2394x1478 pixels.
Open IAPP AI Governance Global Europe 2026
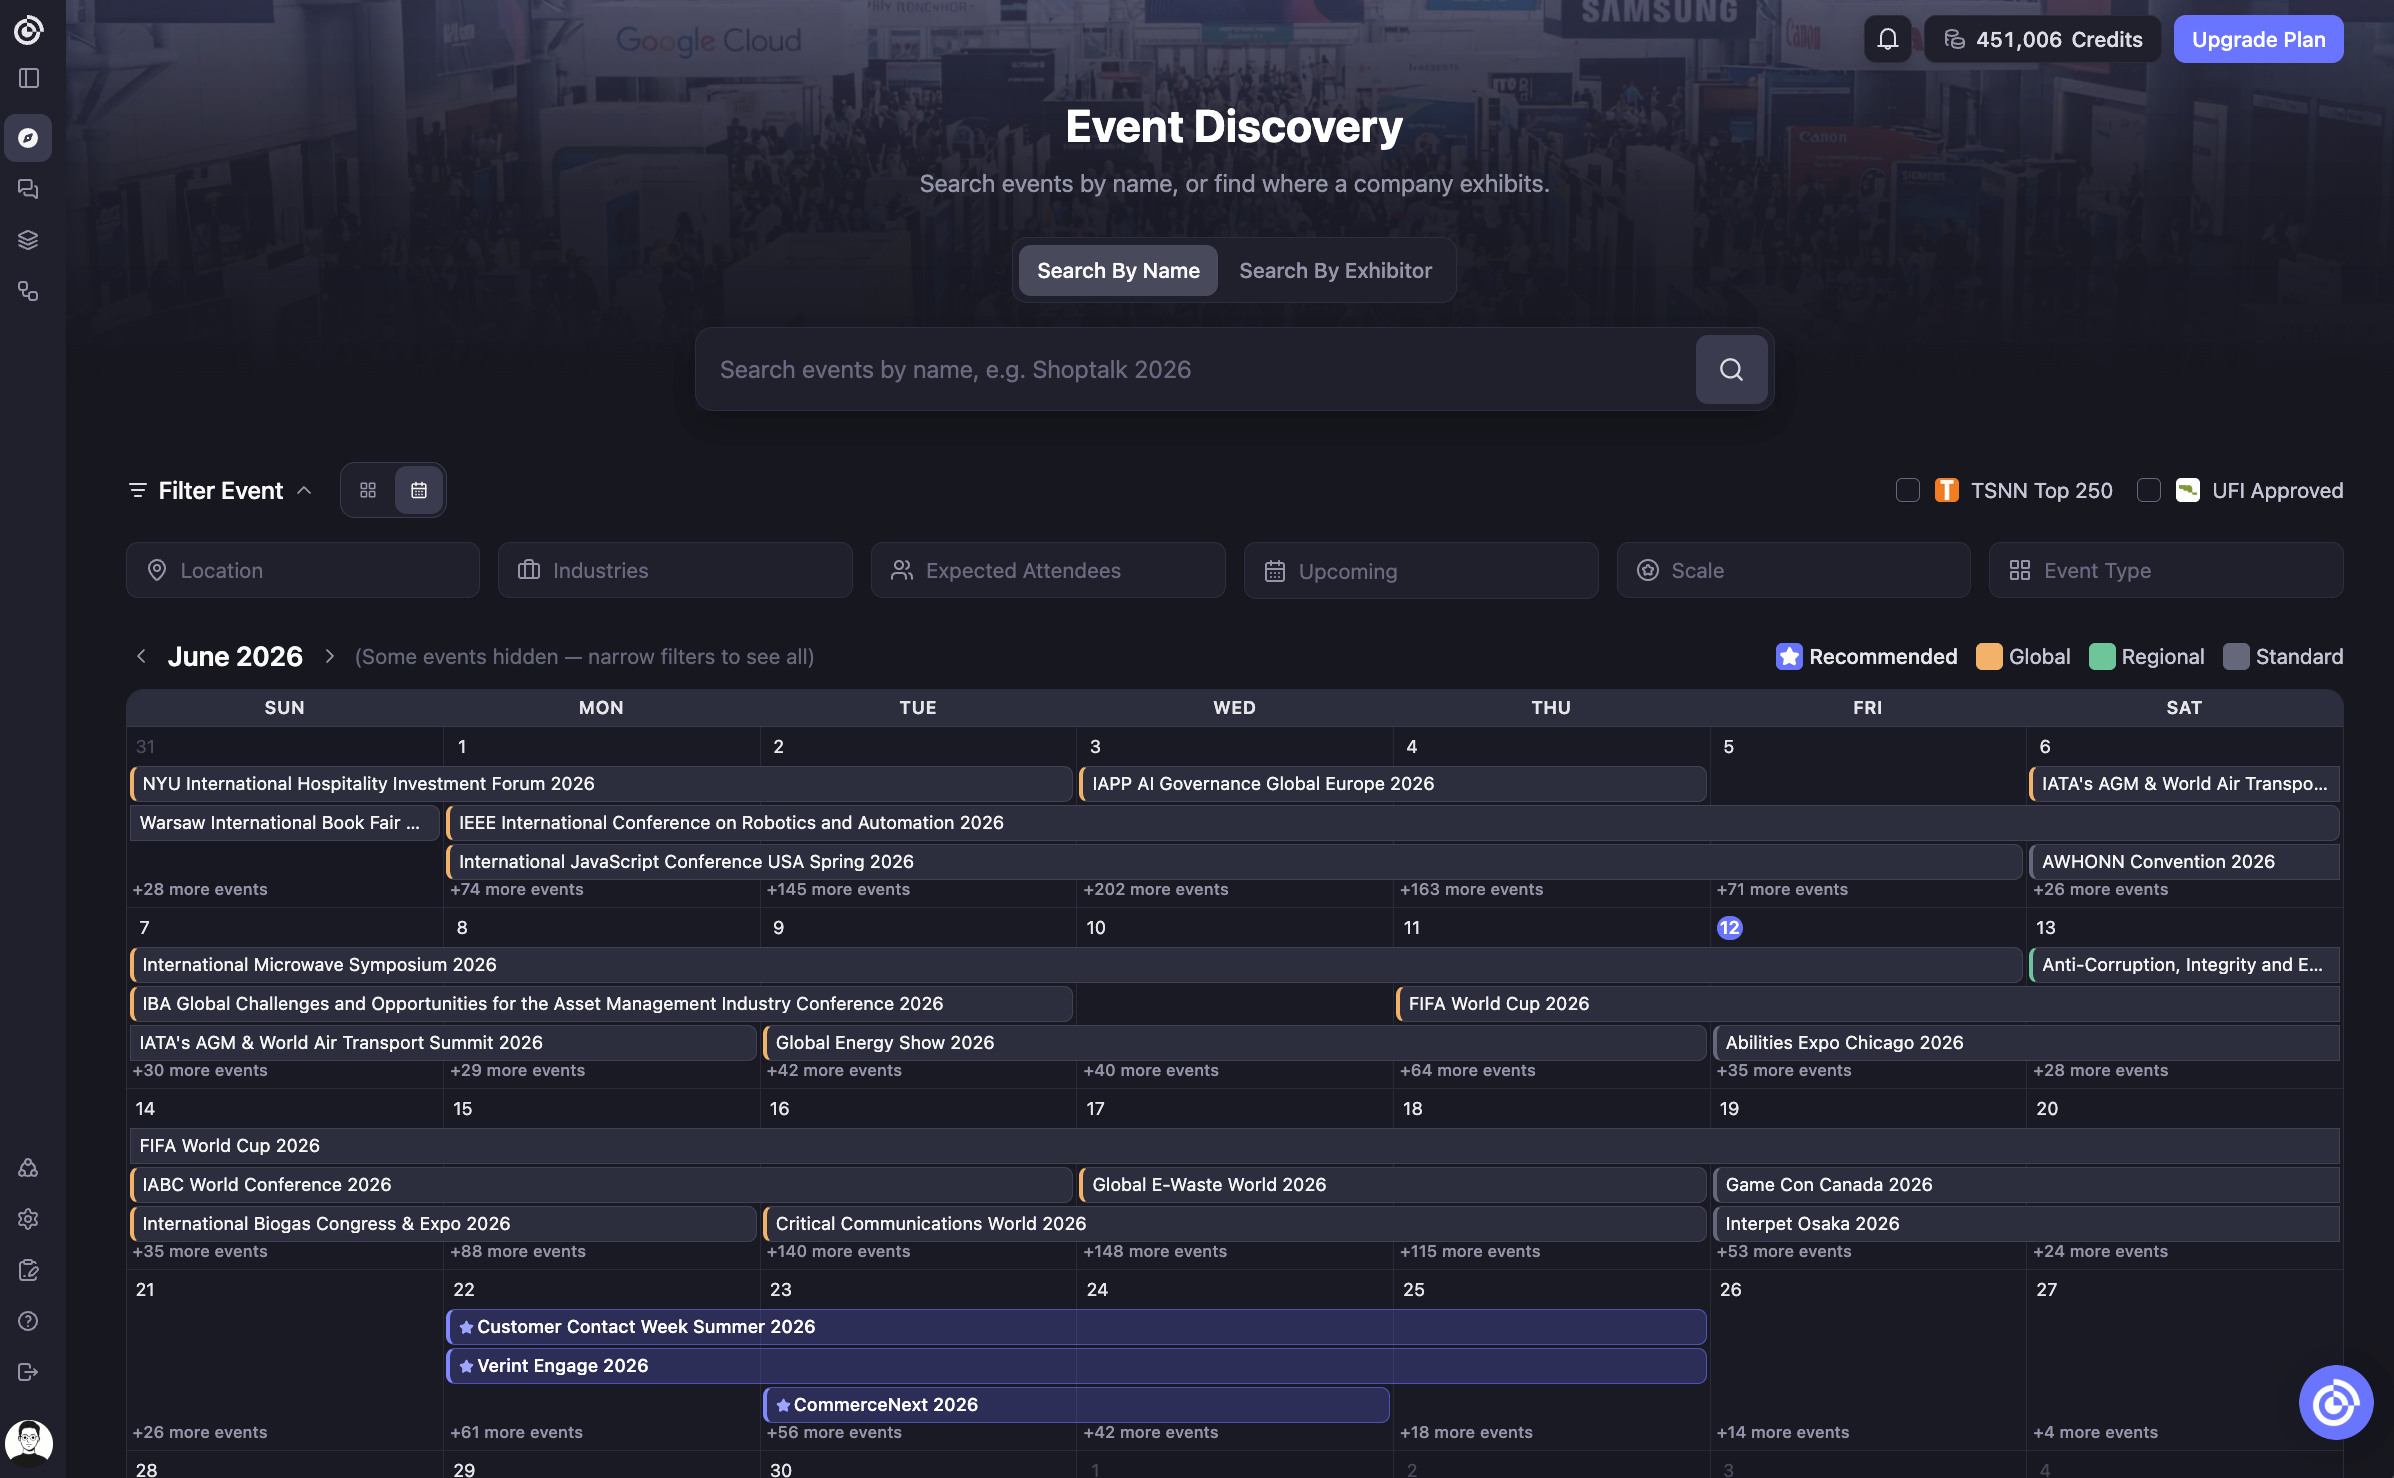1392,784
